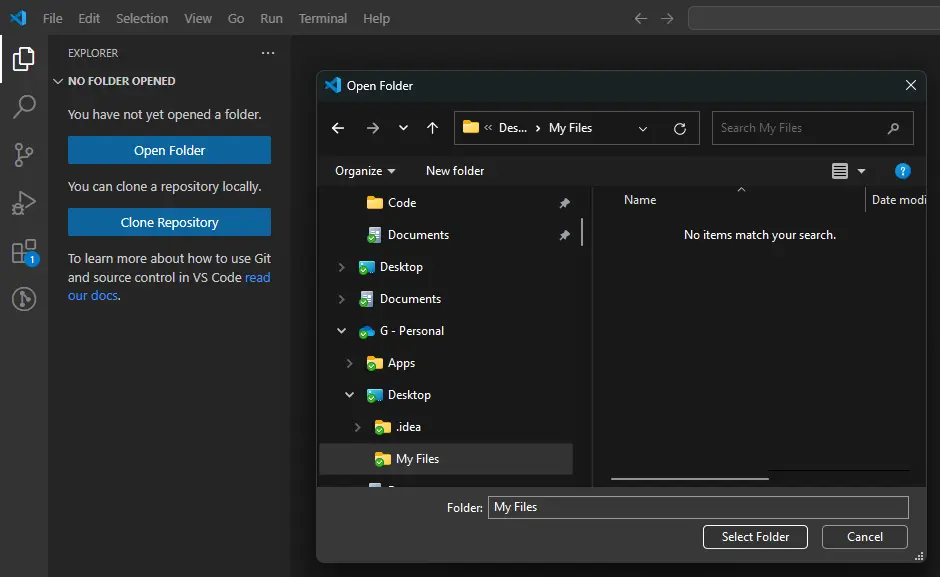
Task: Open the Git Graph icon in activity bar
Action: [x=24, y=299]
